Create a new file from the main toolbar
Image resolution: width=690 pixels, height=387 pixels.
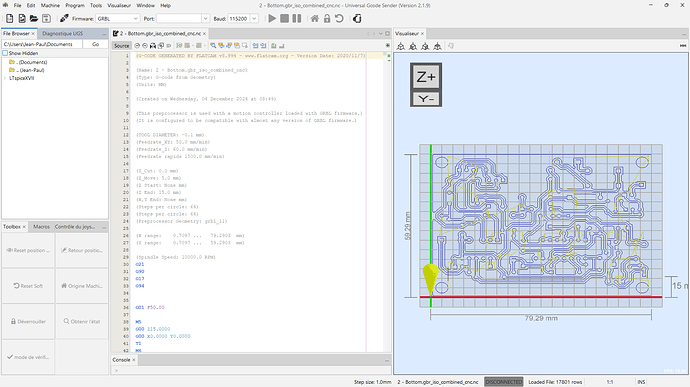point(10,18)
